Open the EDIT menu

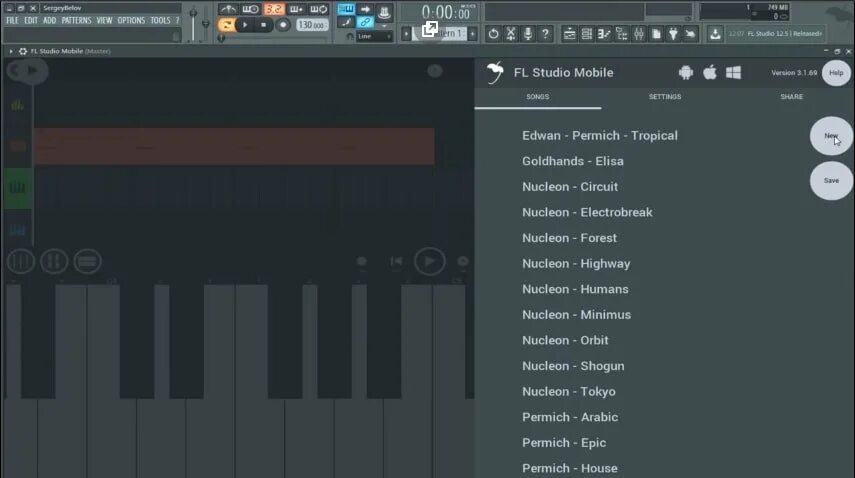(x=31, y=20)
